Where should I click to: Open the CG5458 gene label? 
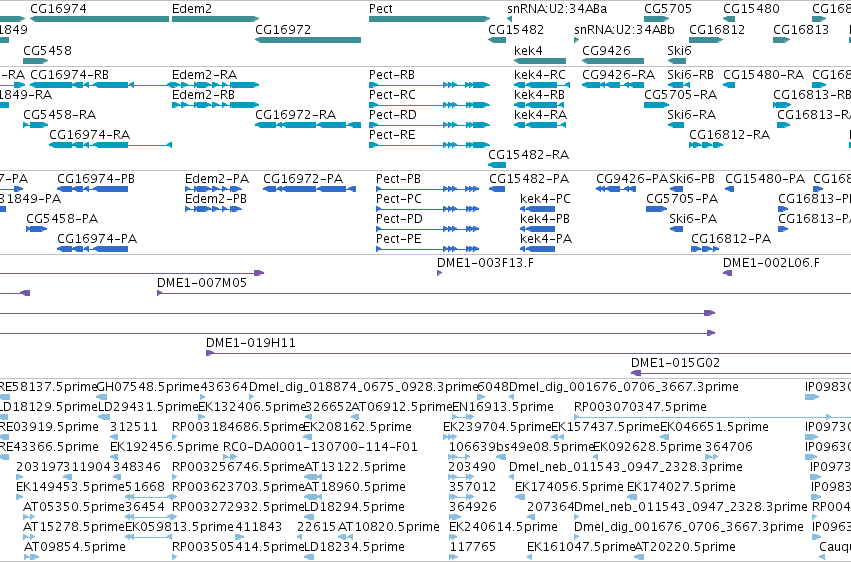click(47, 50)
